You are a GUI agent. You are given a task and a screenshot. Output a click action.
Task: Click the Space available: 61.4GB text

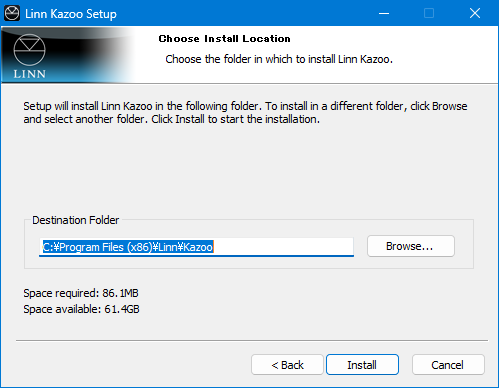click(x=81, y=309)
